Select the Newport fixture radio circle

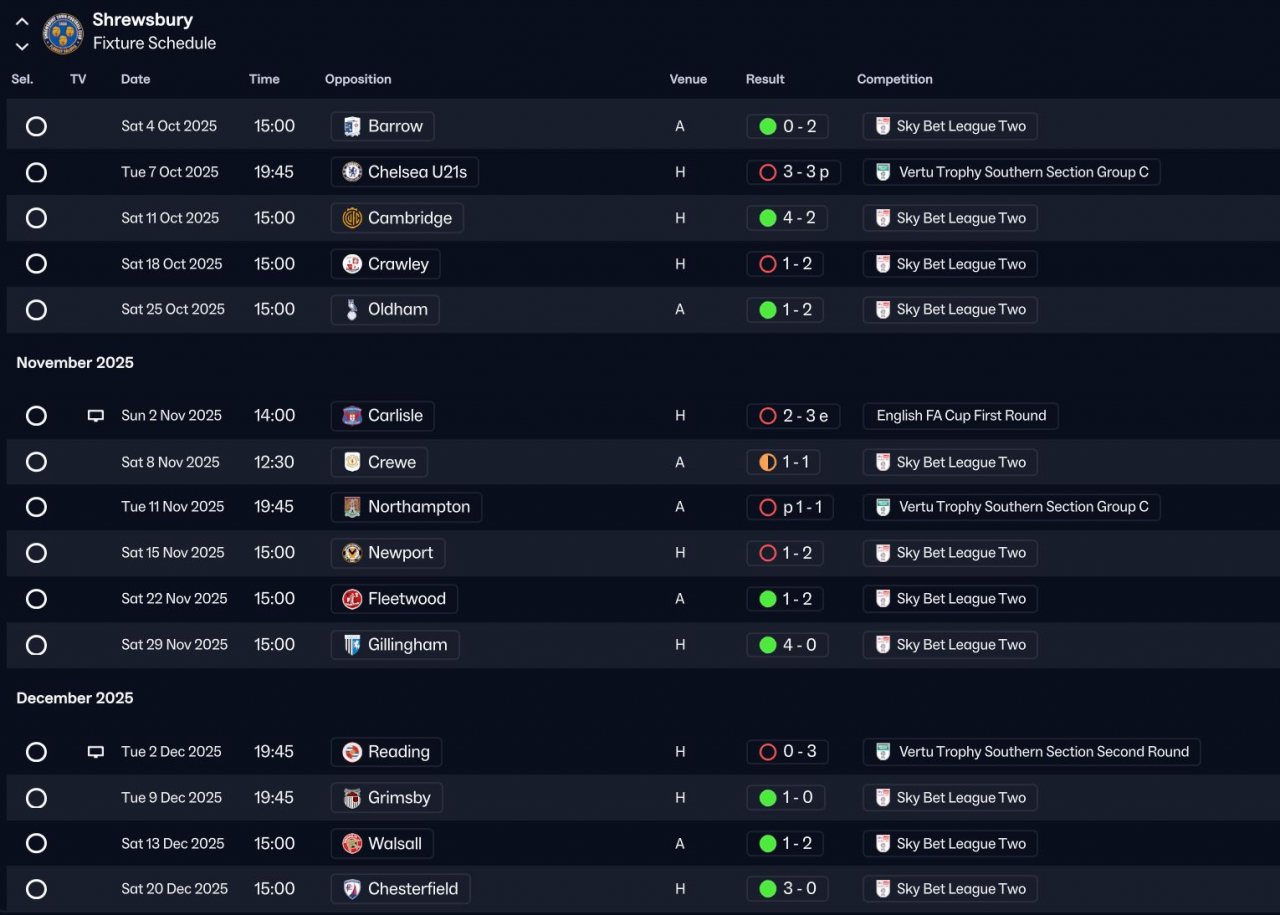coord(36,553)
